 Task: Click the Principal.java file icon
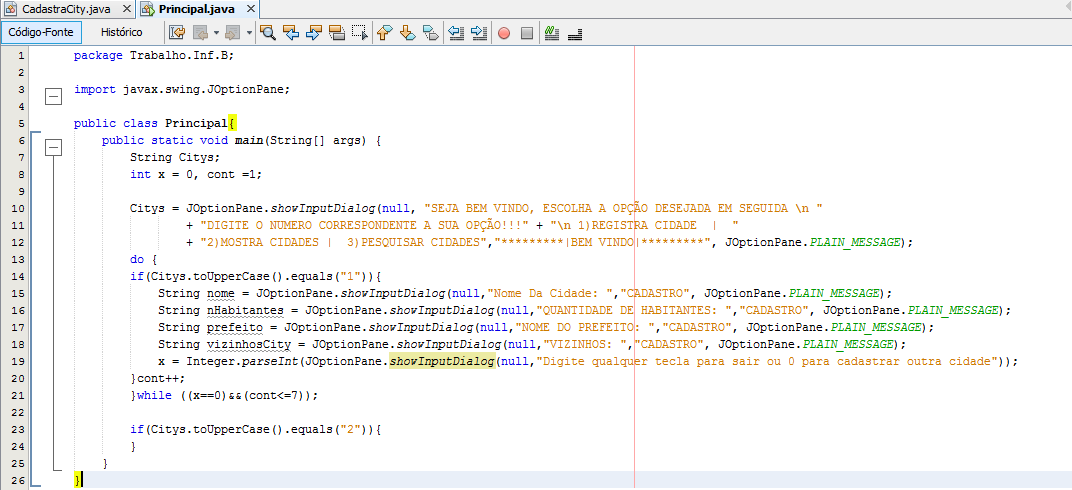pyautogui.click(x=148, y=10)
